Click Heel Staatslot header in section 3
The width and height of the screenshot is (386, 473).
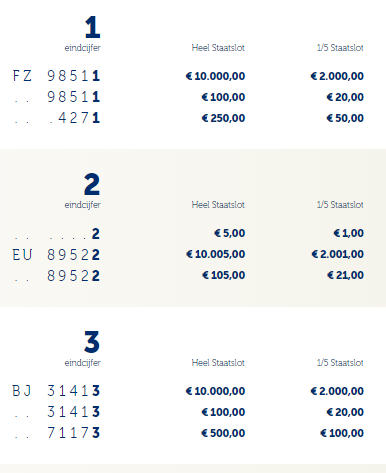(x=218, y=363)
